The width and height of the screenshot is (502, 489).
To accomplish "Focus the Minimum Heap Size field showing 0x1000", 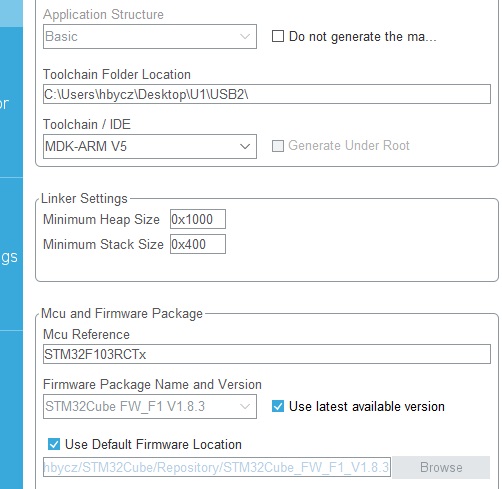I will coord(198,219).
